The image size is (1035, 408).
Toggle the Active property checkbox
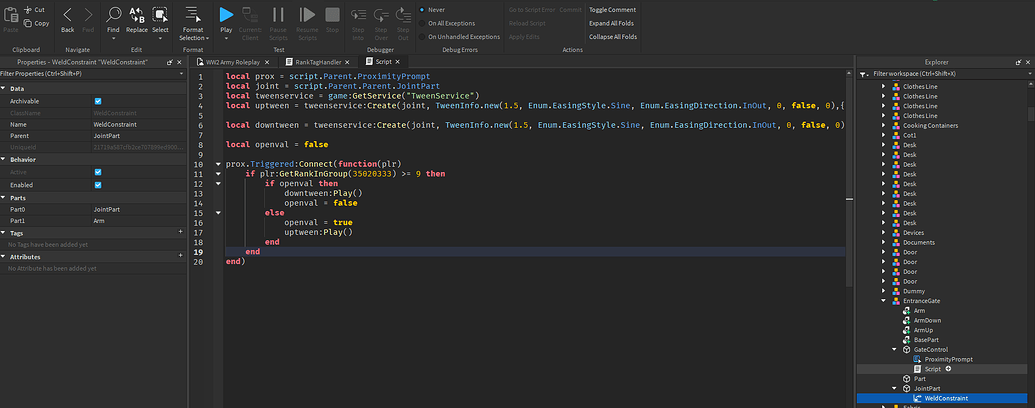[x=98, y=172]
